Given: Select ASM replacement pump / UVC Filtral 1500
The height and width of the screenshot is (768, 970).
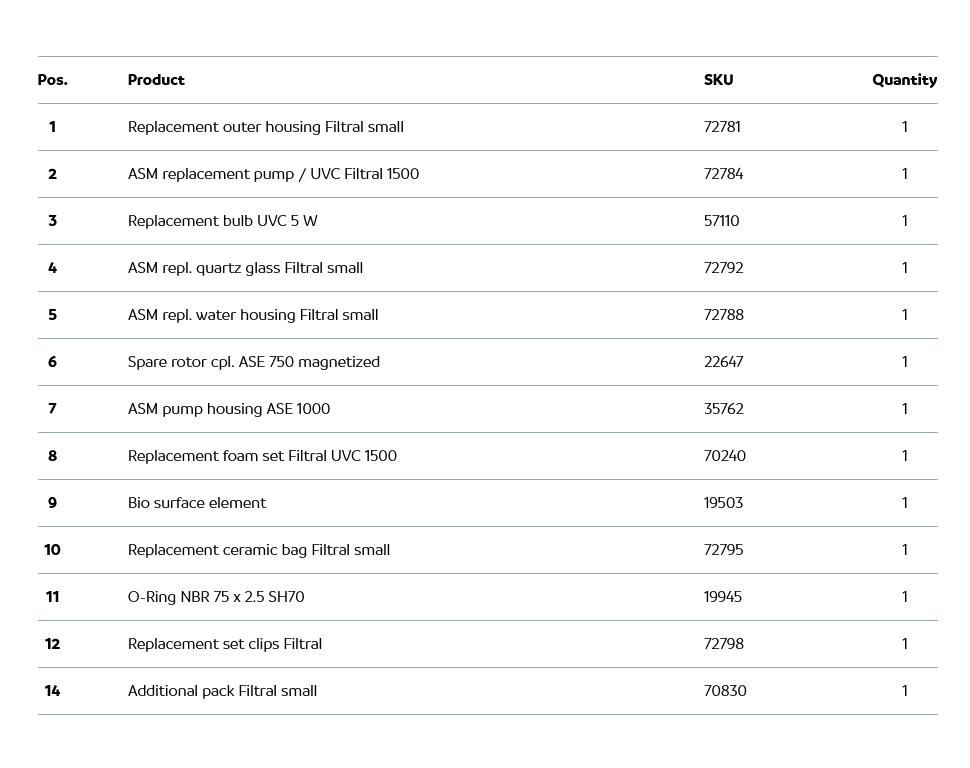Looking at the screenshot, I should (273, 174).
